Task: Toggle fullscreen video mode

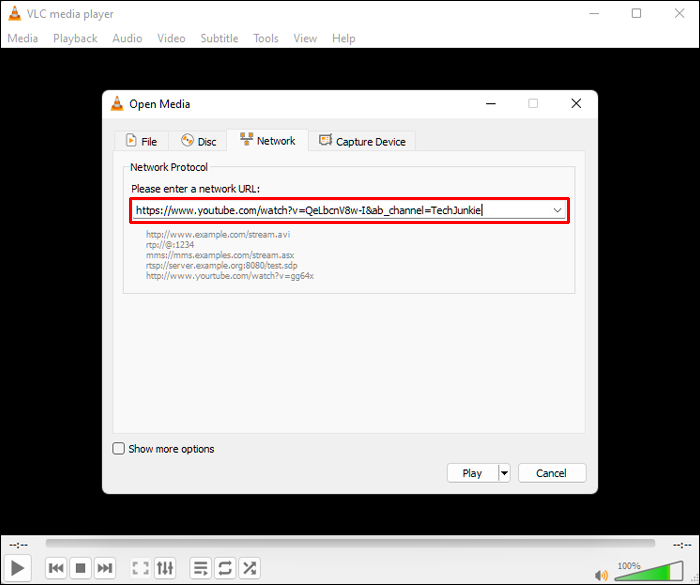Action: [141, 568]
